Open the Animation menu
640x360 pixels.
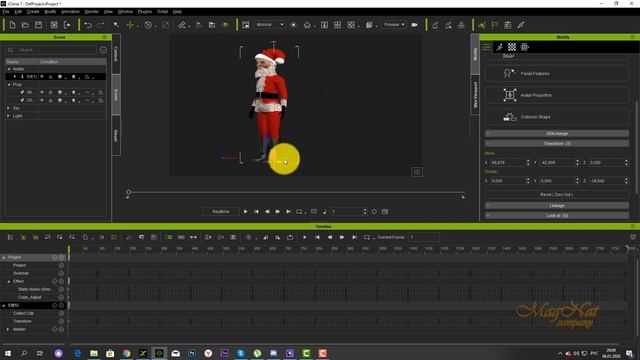pyautogui.click(x=70, y=12)
